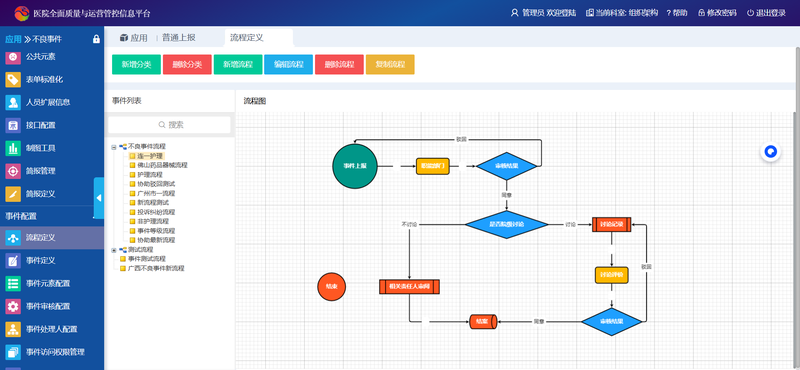Click the 退出登录 power icon
800x370 pixels.
coord(750,13)
